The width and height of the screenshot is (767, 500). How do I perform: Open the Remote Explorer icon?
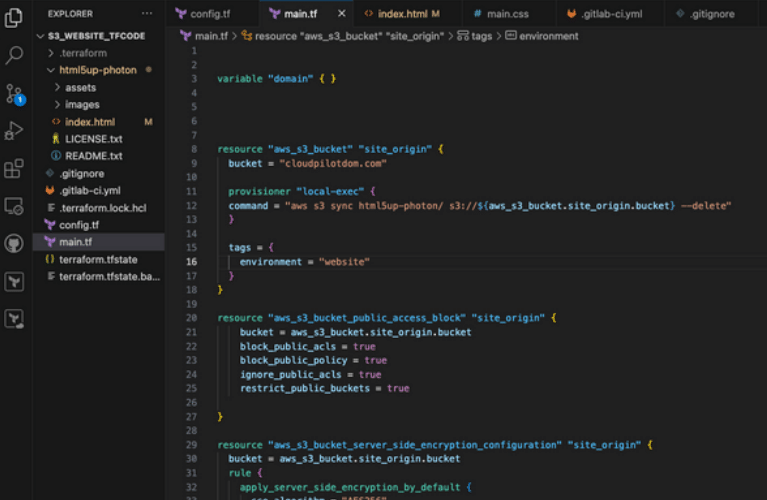[x=14, y=206]
